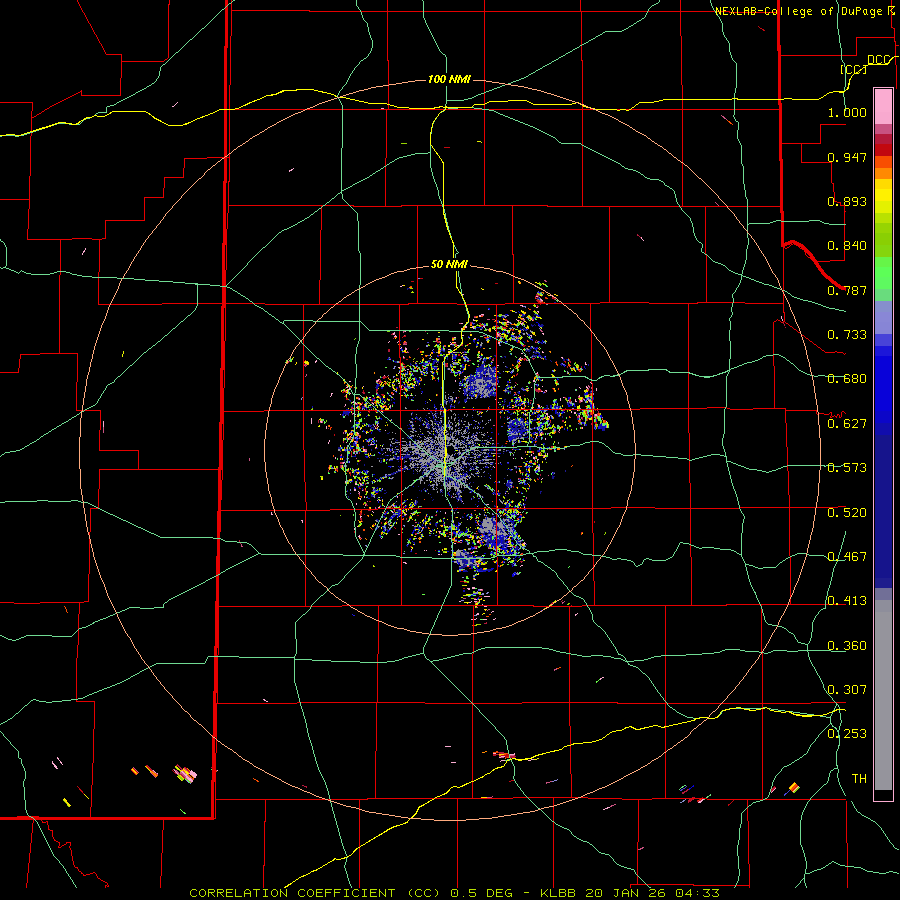Select the 0.733 scale value
Viewport: 900px width, 900px height.
tap(847, 335)
